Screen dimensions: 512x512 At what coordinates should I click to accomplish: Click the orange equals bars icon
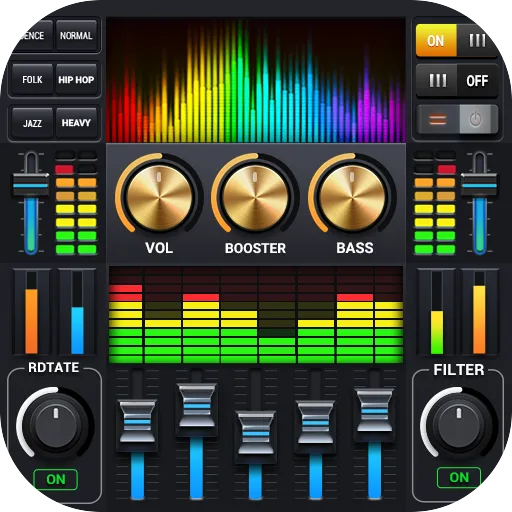(x=438, y=119)
